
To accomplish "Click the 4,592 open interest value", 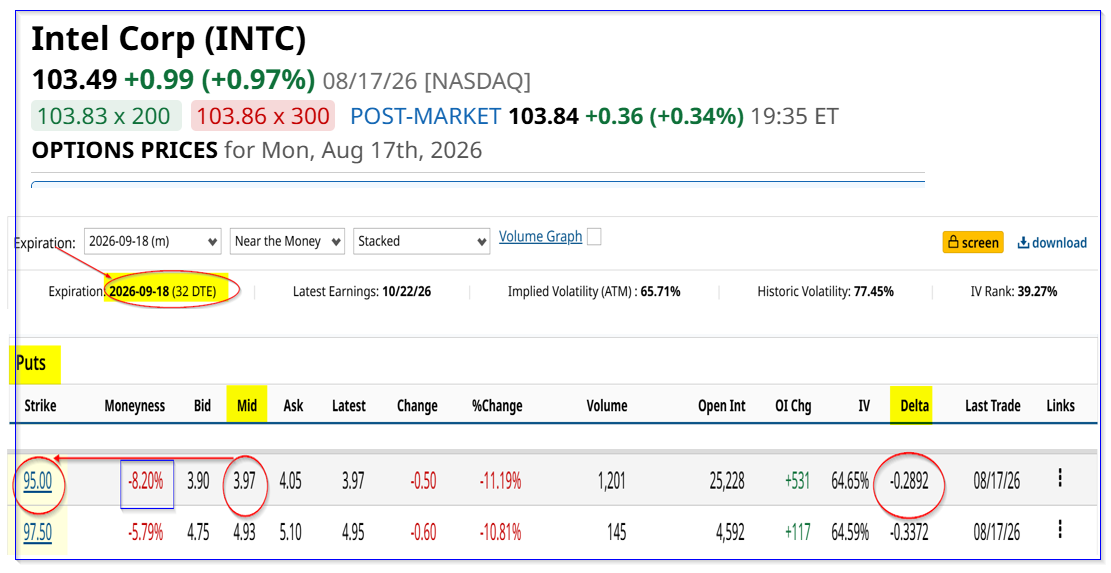I will coord(731,532).
